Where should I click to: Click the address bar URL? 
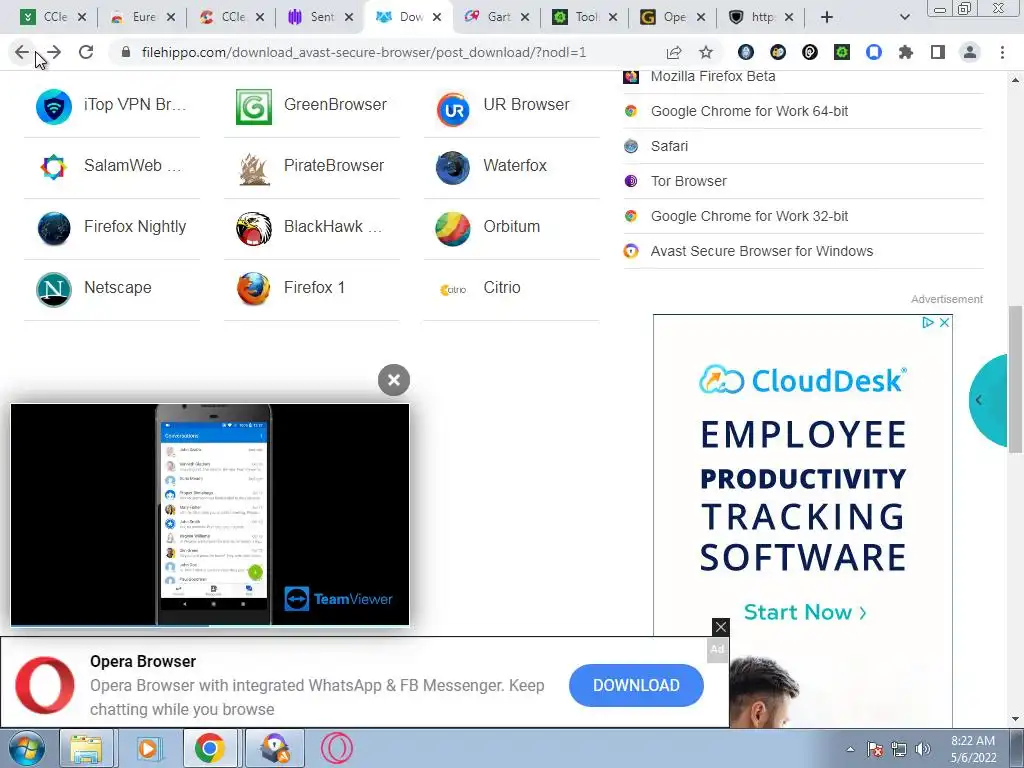tap(364, 52)
